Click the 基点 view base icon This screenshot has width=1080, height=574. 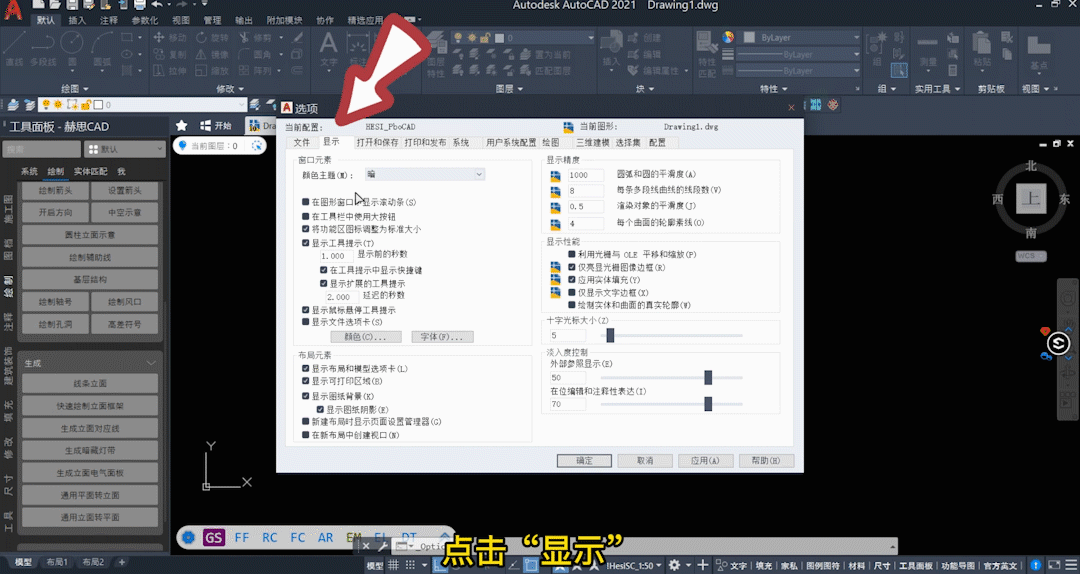click(x=1039, y=52)
